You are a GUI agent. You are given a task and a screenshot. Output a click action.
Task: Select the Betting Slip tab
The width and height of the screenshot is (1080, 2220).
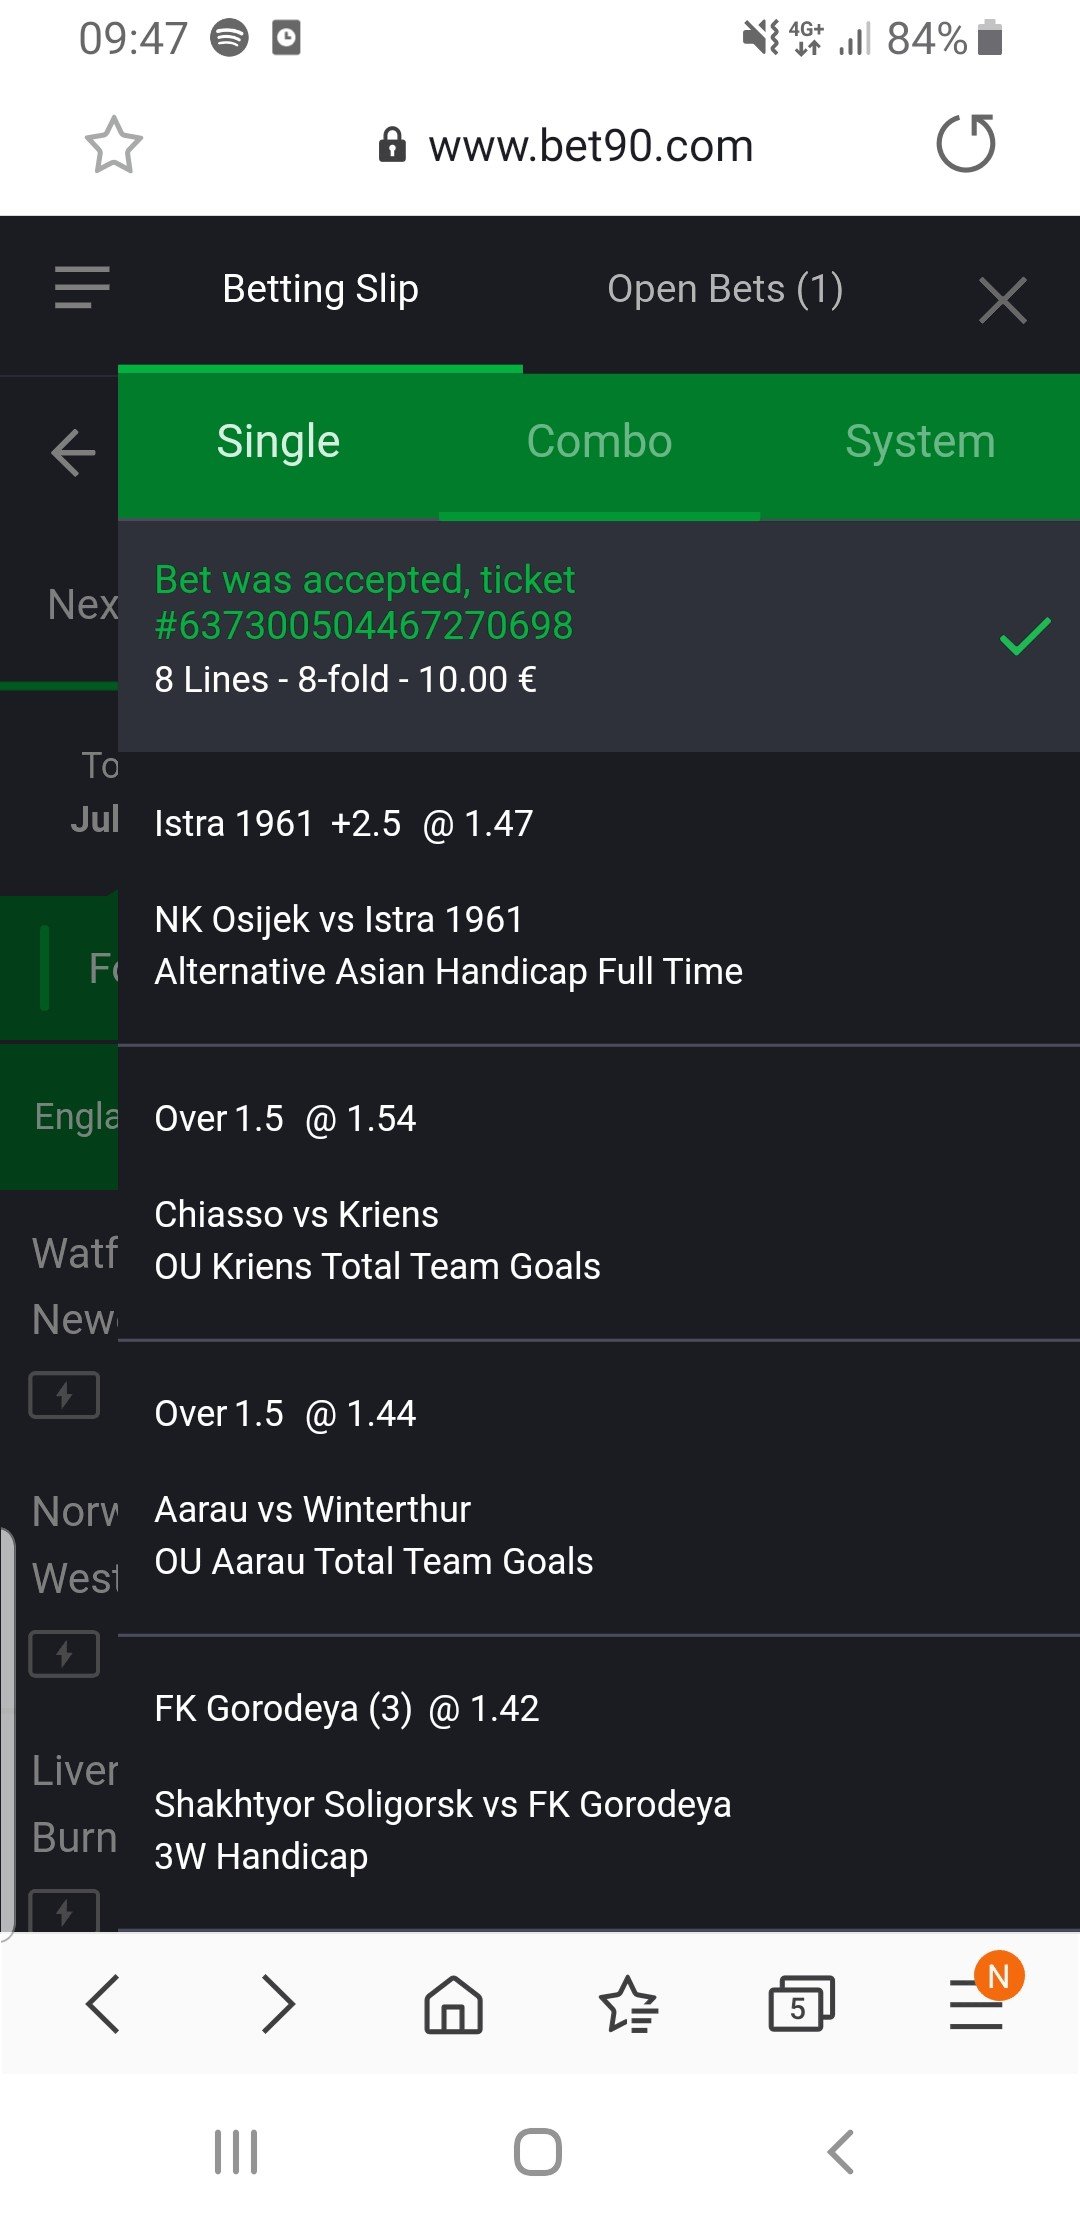click(320, 289)
